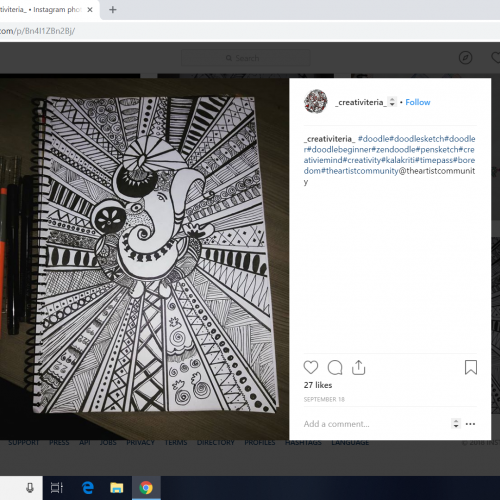The image size is (500, 500).
Task: Open the API footer link
Action: pos(85,442)
